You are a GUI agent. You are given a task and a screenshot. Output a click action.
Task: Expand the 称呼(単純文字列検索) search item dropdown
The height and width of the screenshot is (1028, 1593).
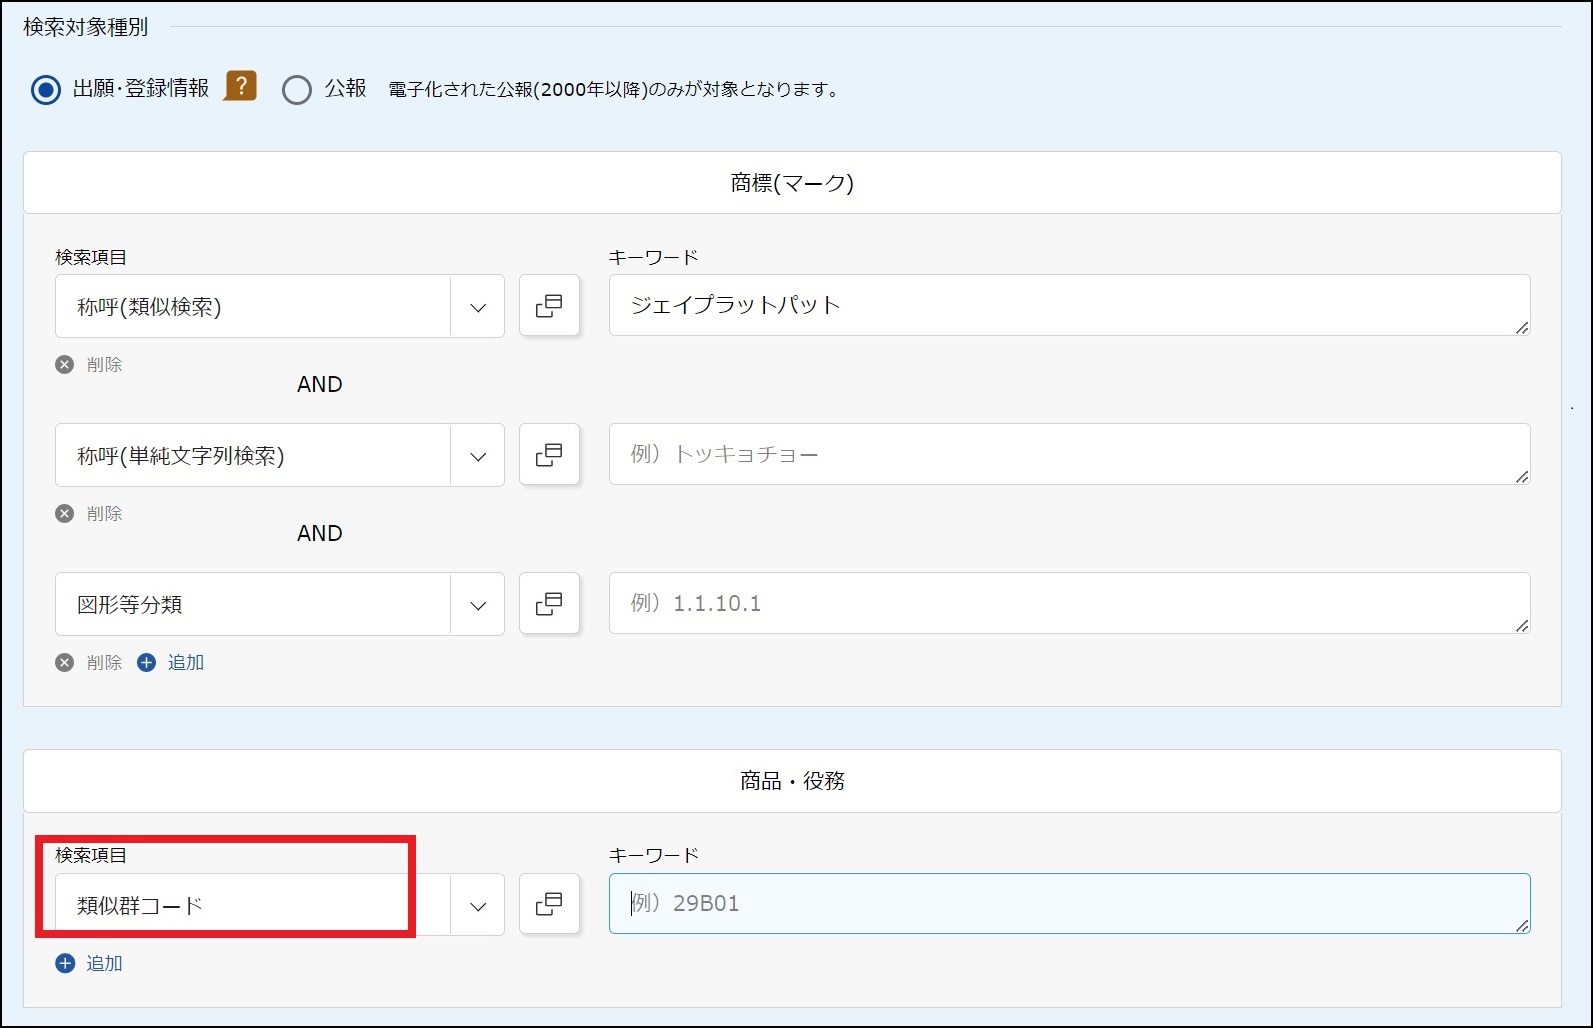click(x=478, y=456)
